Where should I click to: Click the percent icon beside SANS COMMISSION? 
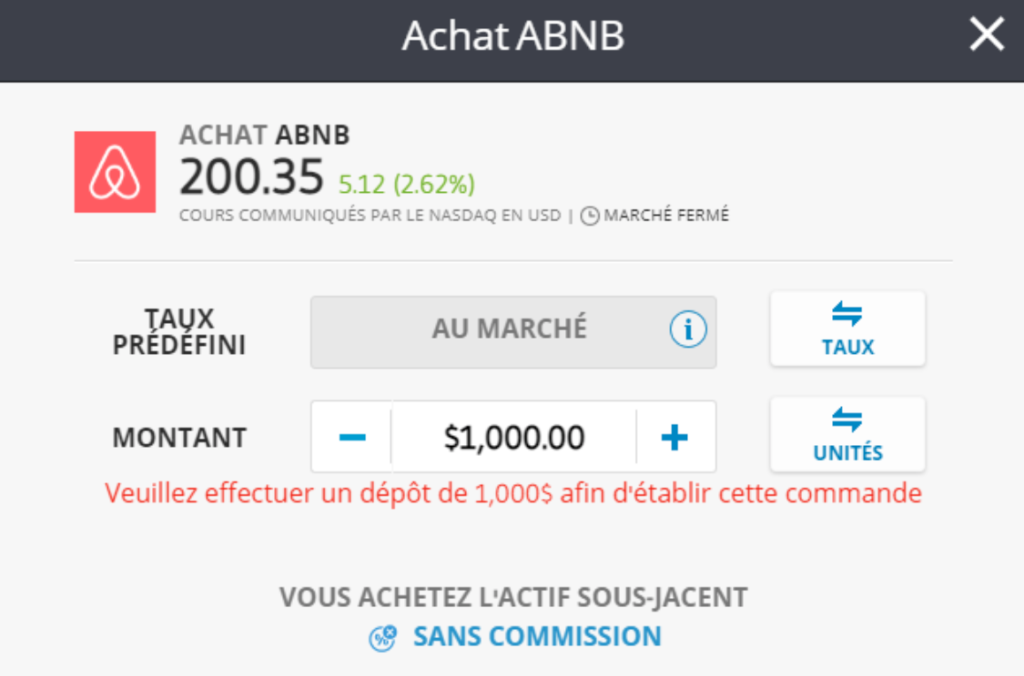click(383, 637)
